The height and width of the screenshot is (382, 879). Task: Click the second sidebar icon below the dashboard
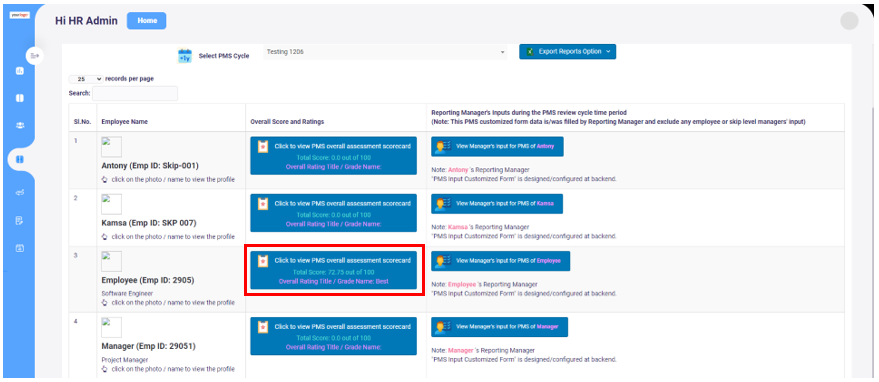[20, 98]
